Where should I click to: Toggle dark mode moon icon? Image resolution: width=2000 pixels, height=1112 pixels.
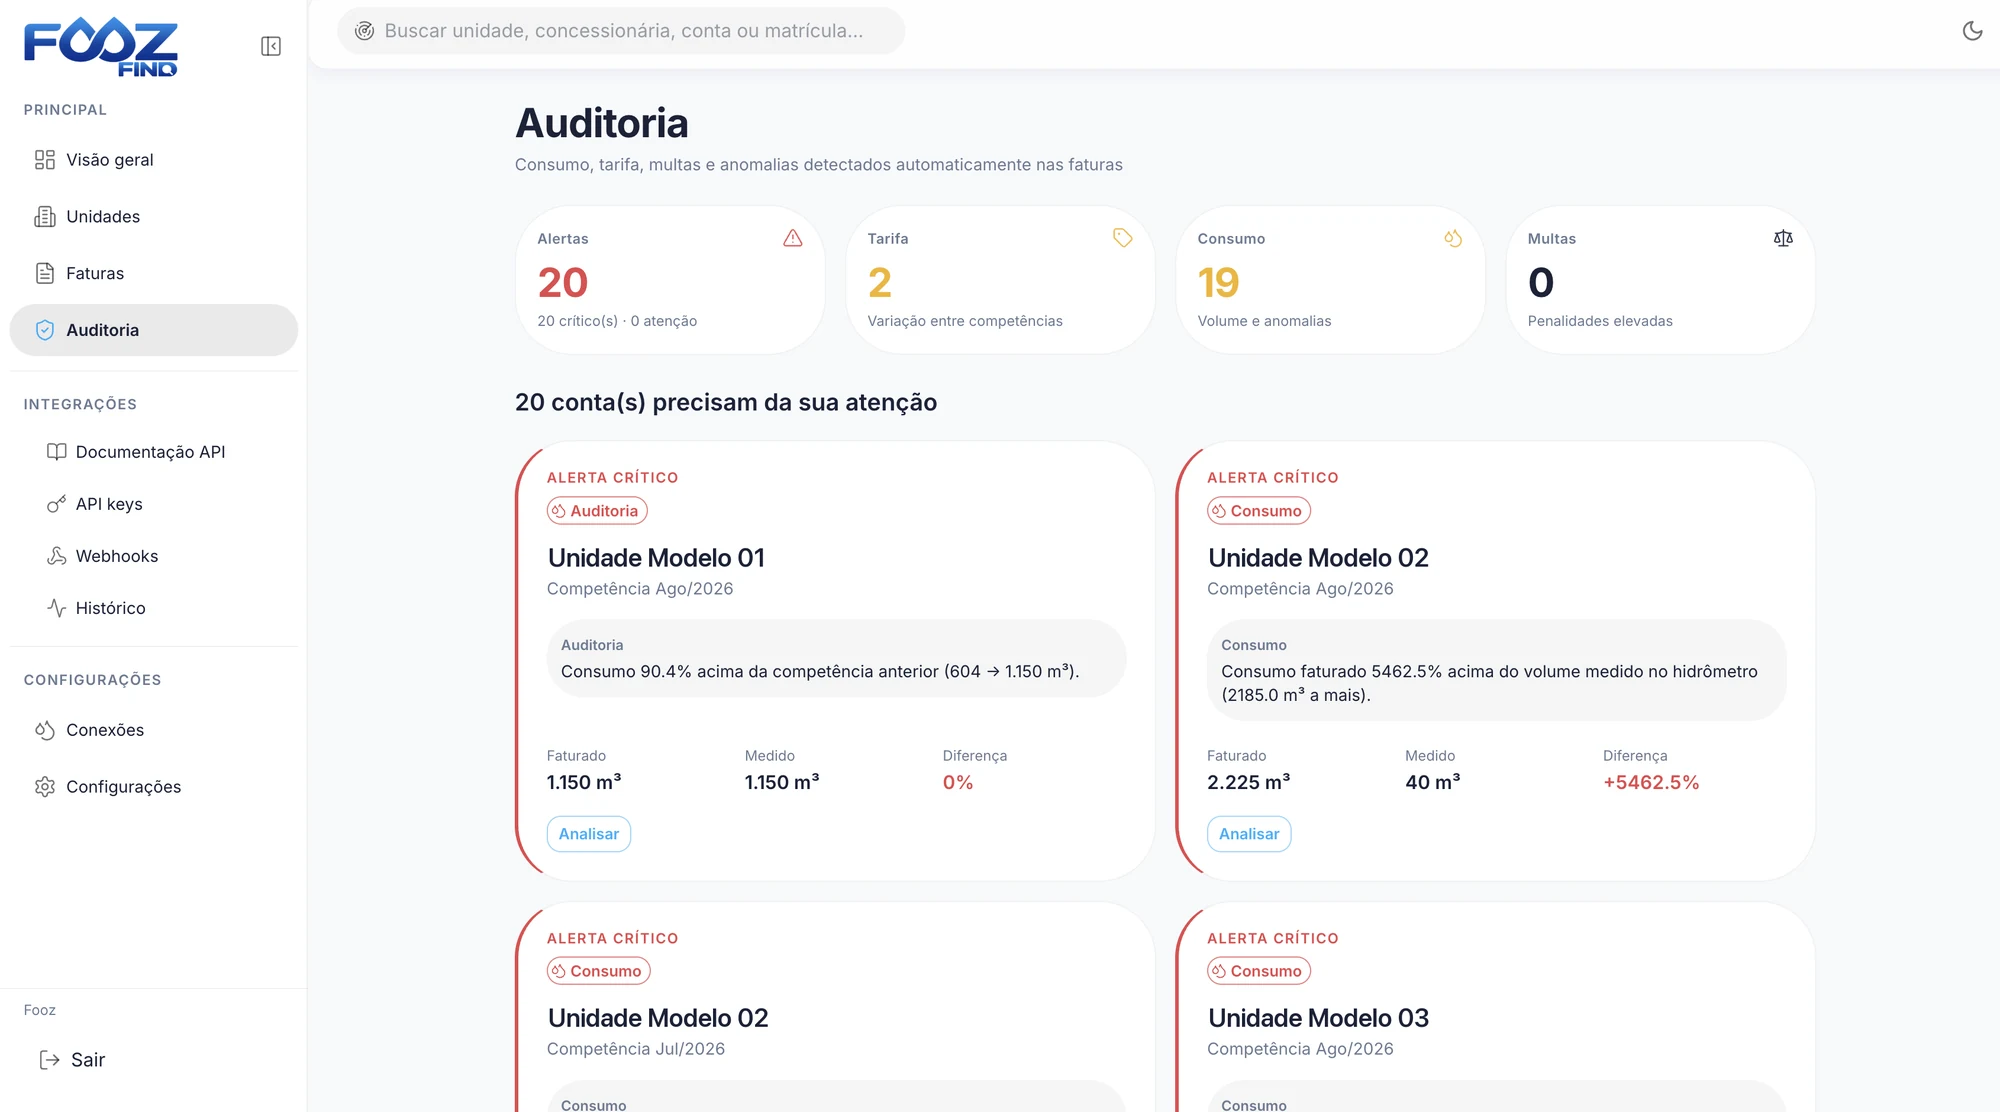pyautogui.click(x=1972, y=31)
